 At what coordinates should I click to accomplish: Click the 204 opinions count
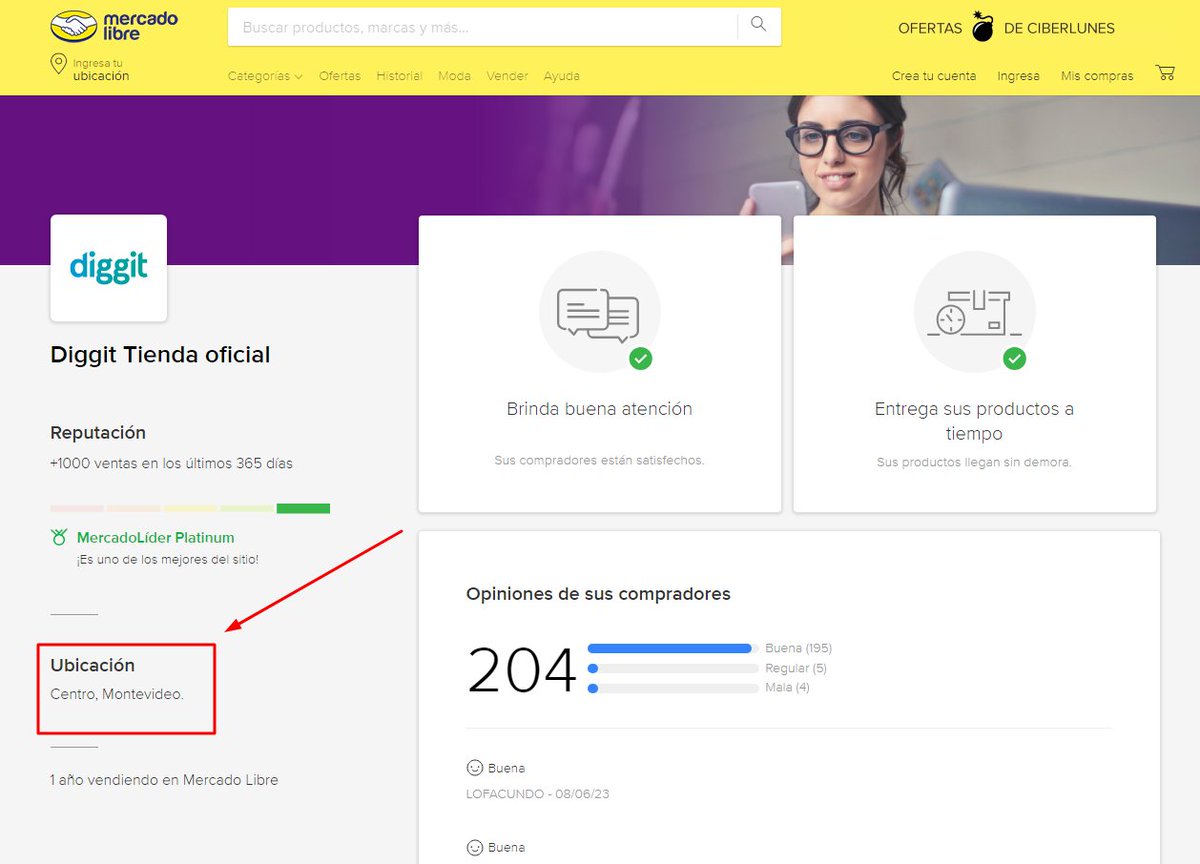pos(522,670)
